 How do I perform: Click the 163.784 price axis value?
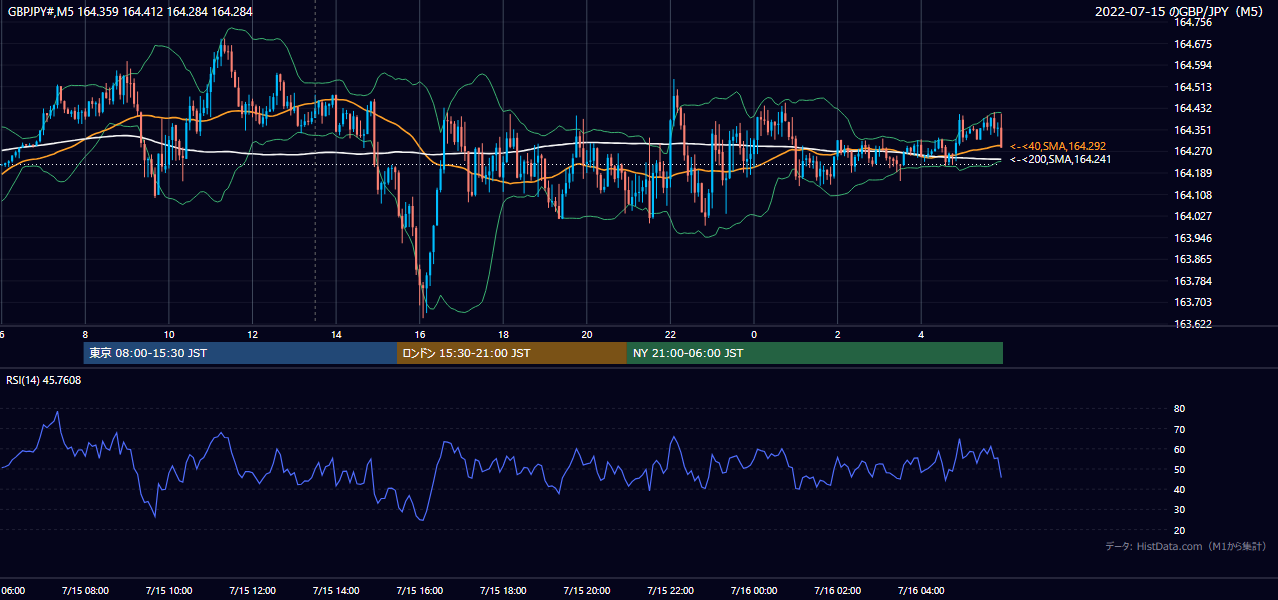click(1193, 281)
